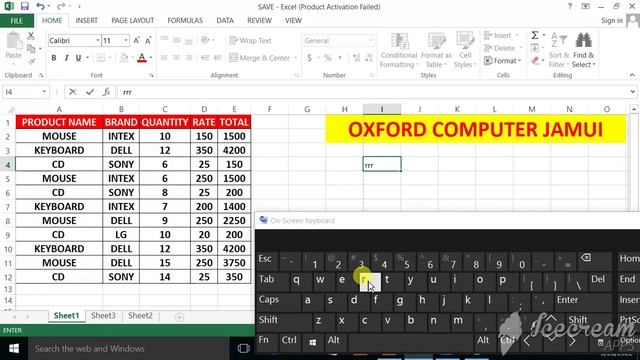Click the AutoSum sigma icon
The image size is (640, 360).
point(535,36)
